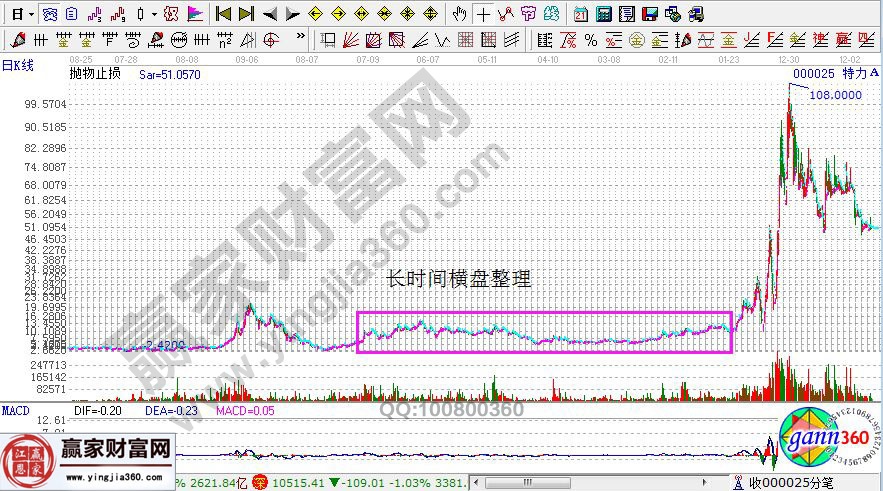Select the hand pan tool
This screenshot has height=491, width=883.
pos(459,14)
